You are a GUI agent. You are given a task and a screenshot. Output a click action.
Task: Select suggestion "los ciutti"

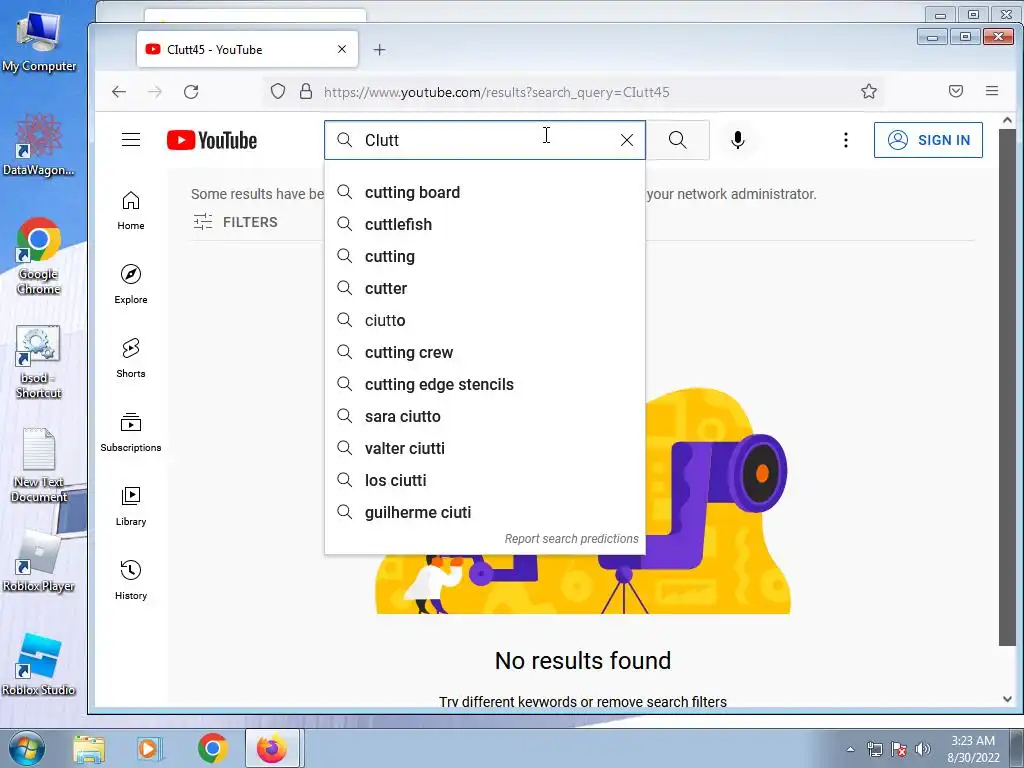click(485, 481)
